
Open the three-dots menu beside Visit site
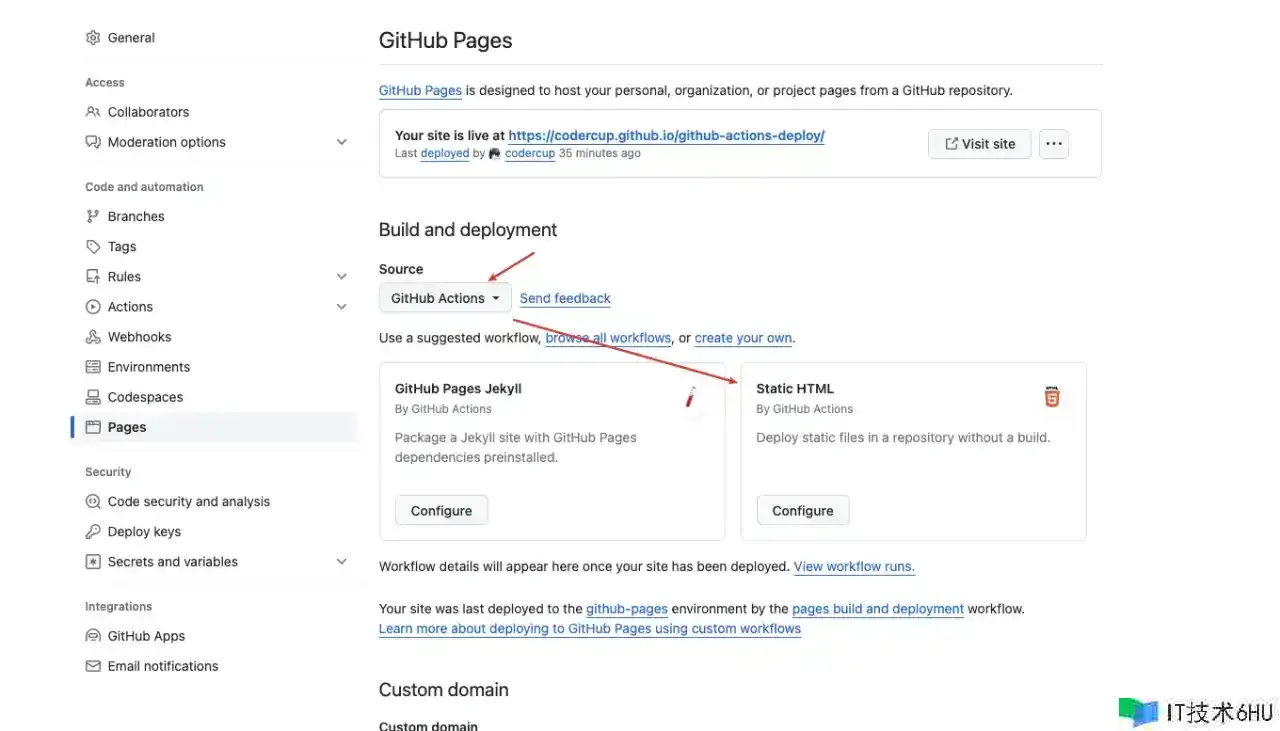pyautogui.click(x=1053, y=144)
